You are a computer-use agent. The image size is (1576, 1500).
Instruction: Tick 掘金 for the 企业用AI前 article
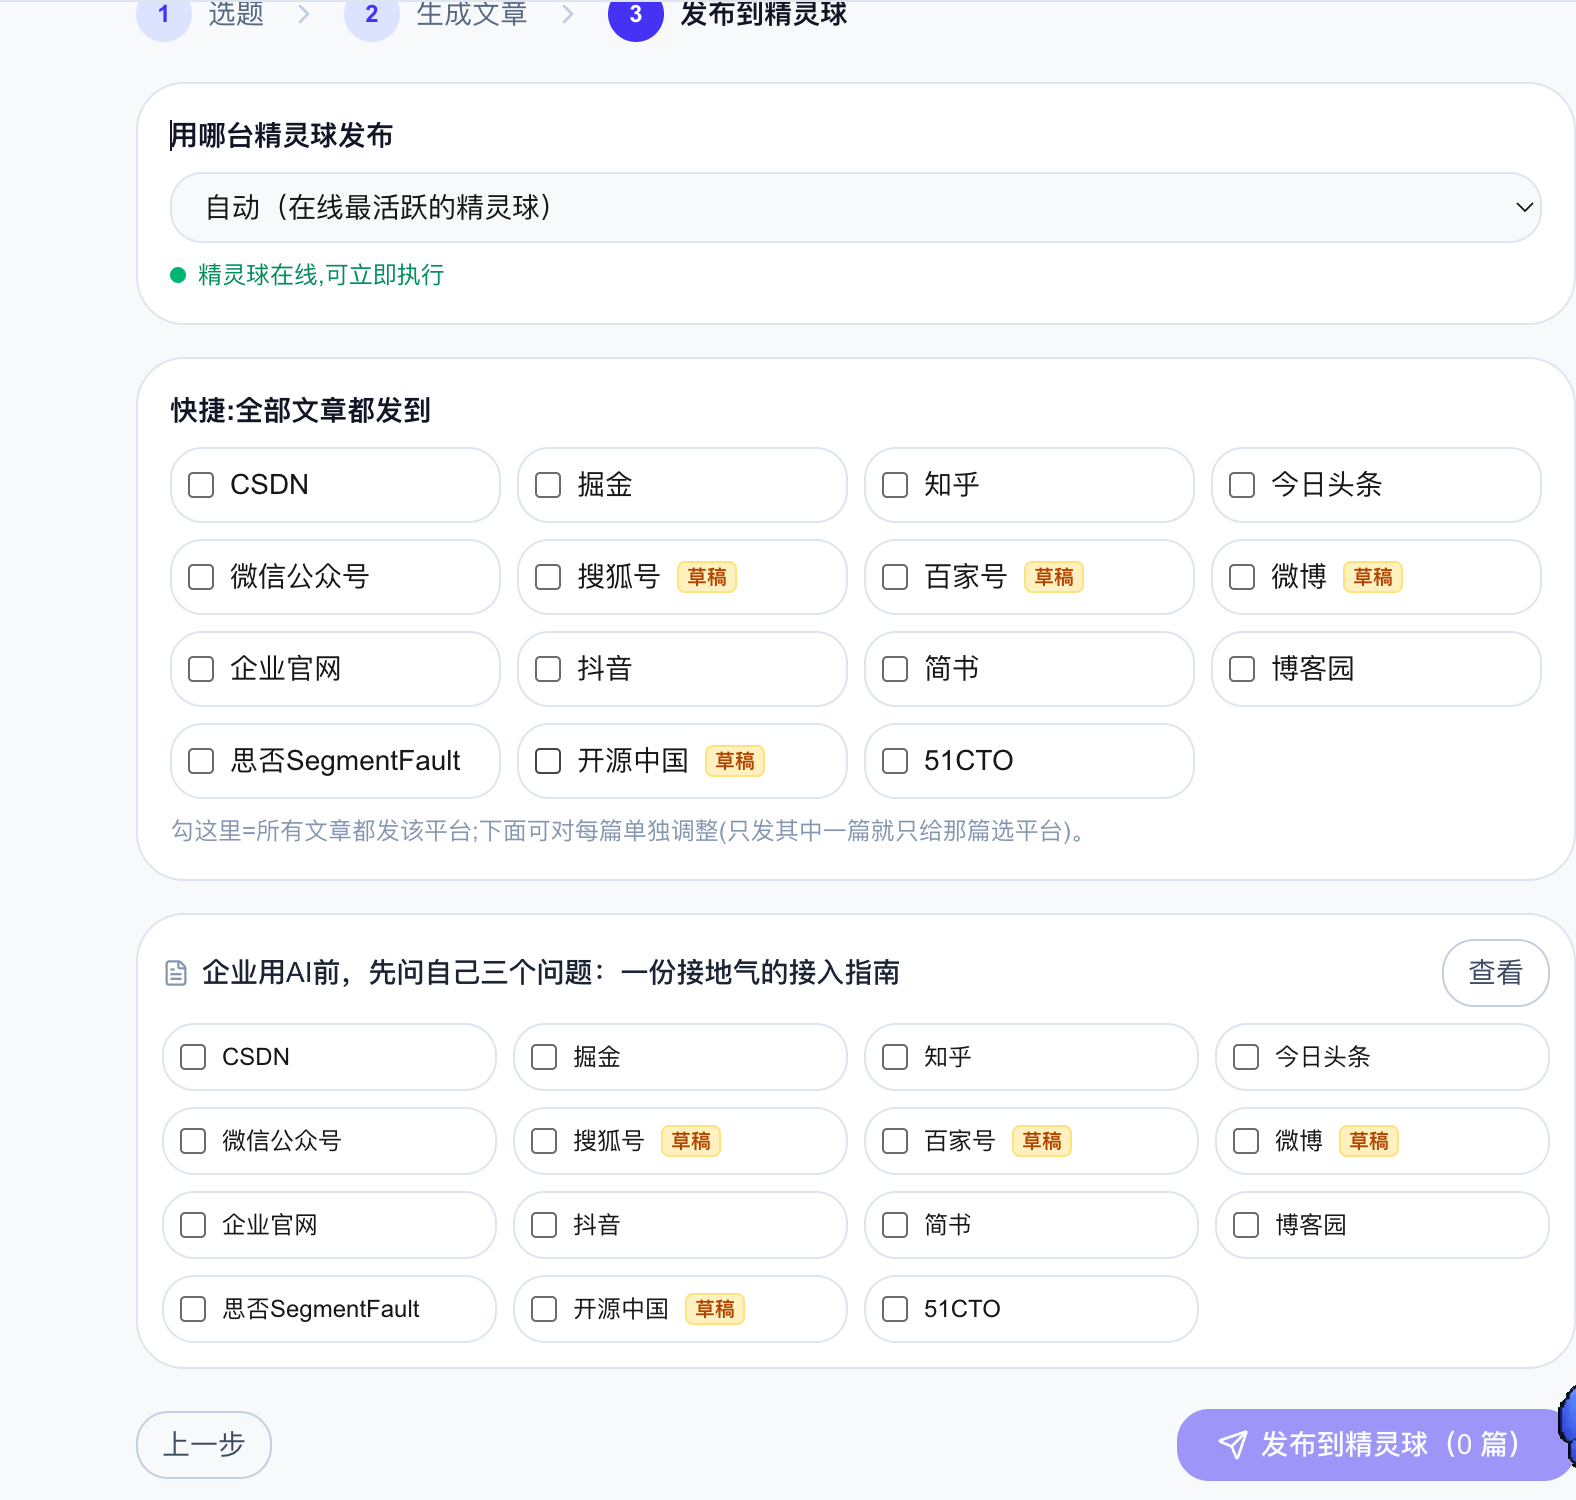[x=544, y=1057]
